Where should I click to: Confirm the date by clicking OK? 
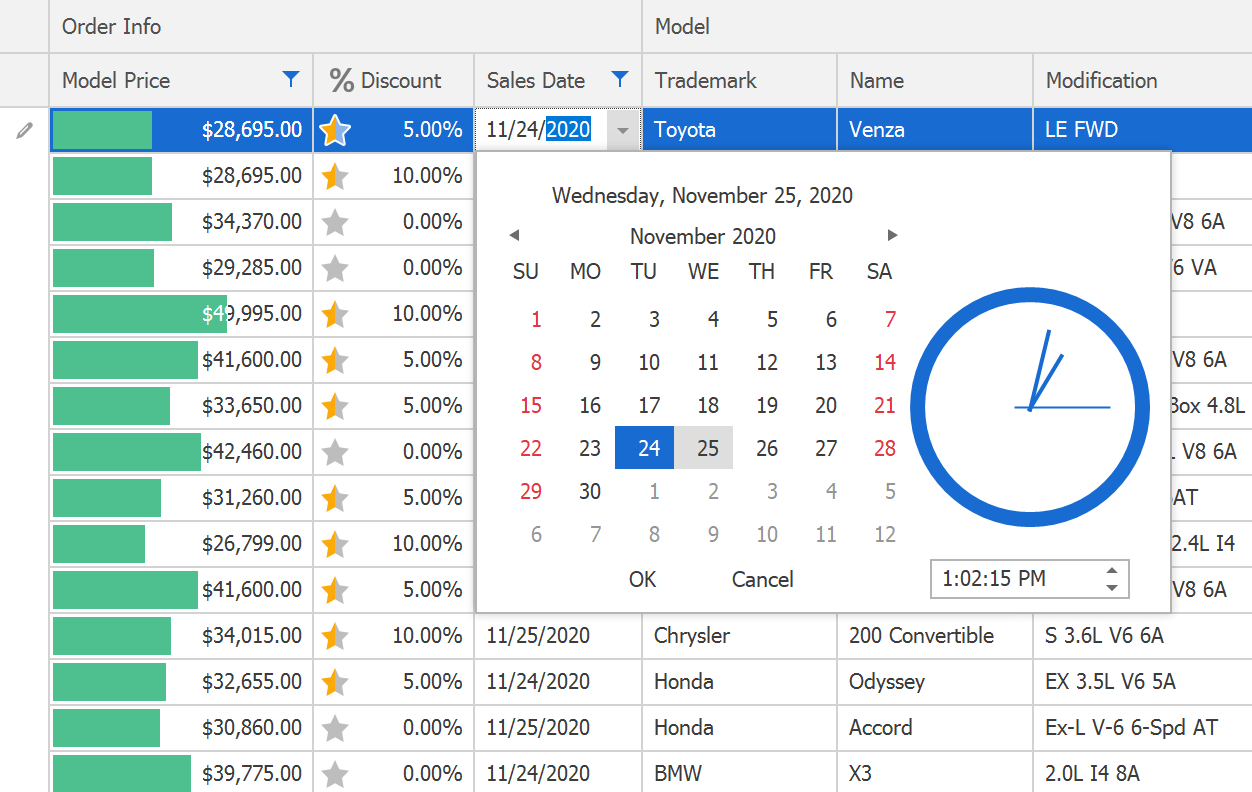642,579
